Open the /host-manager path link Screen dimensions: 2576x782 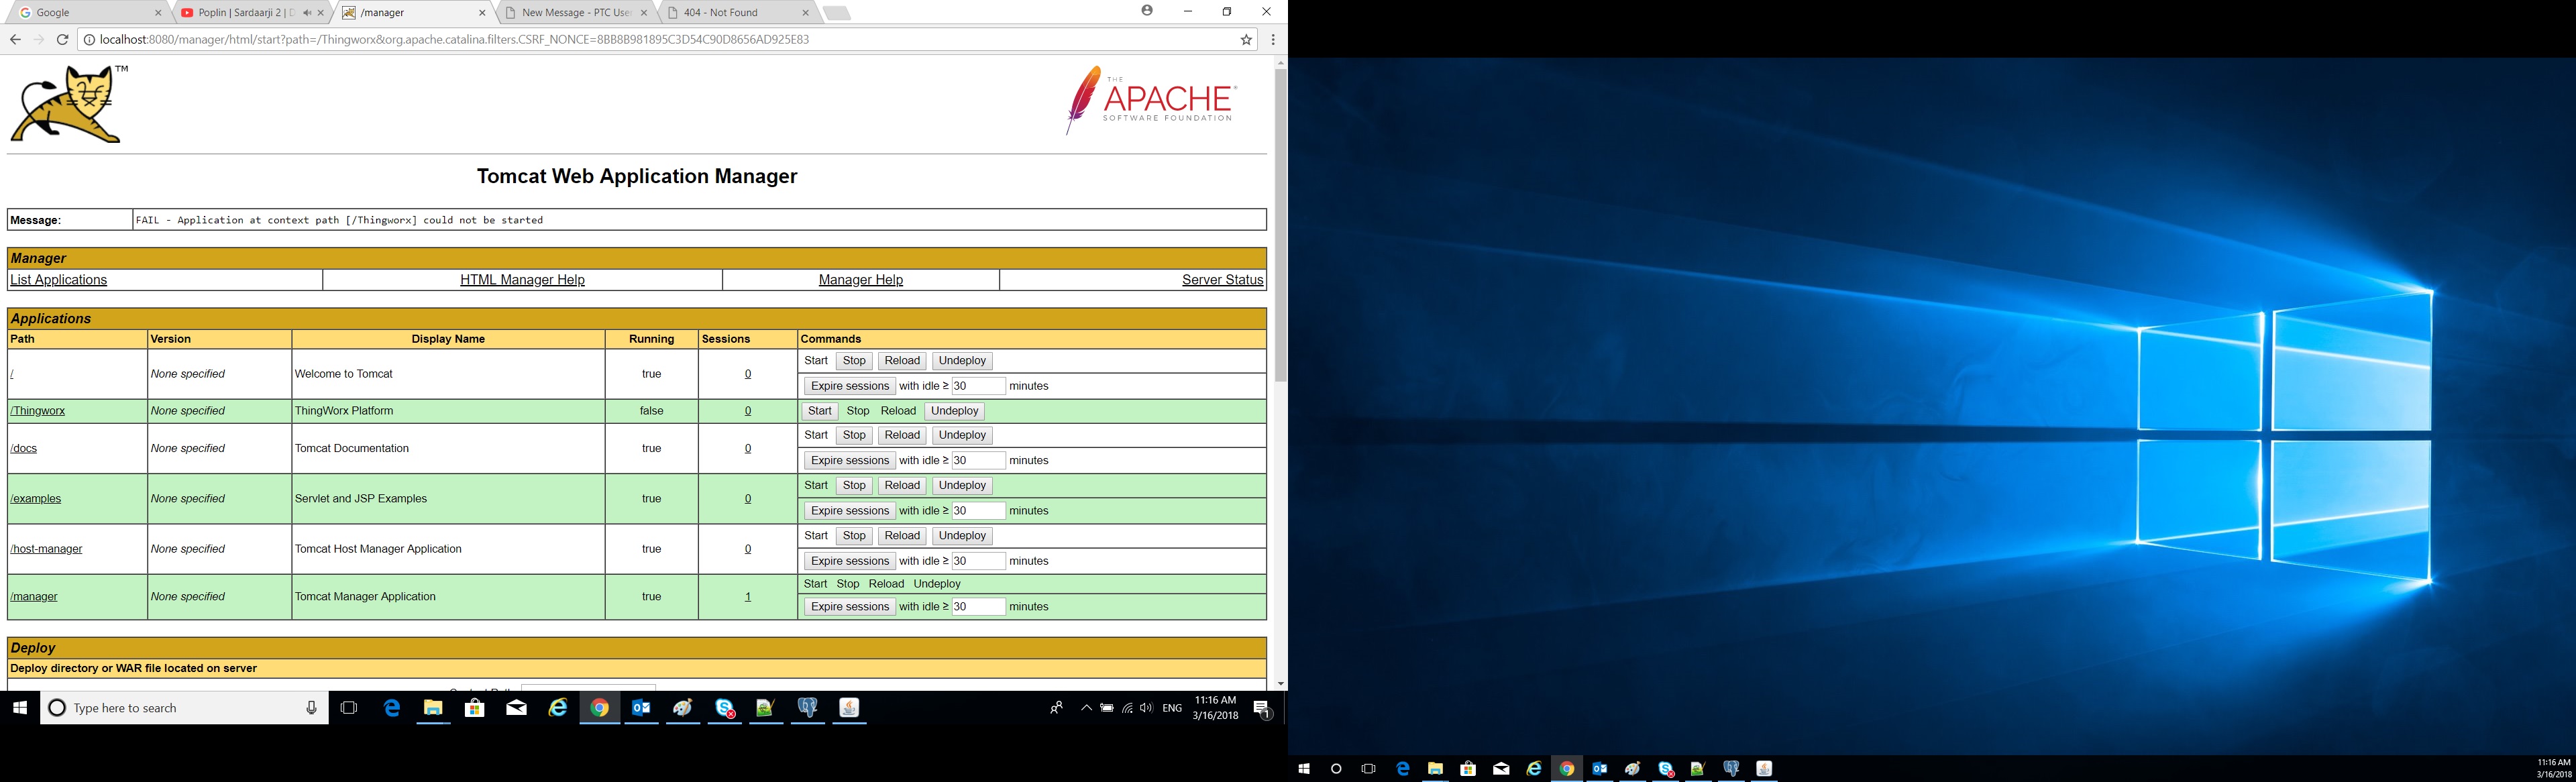[46, 549]
